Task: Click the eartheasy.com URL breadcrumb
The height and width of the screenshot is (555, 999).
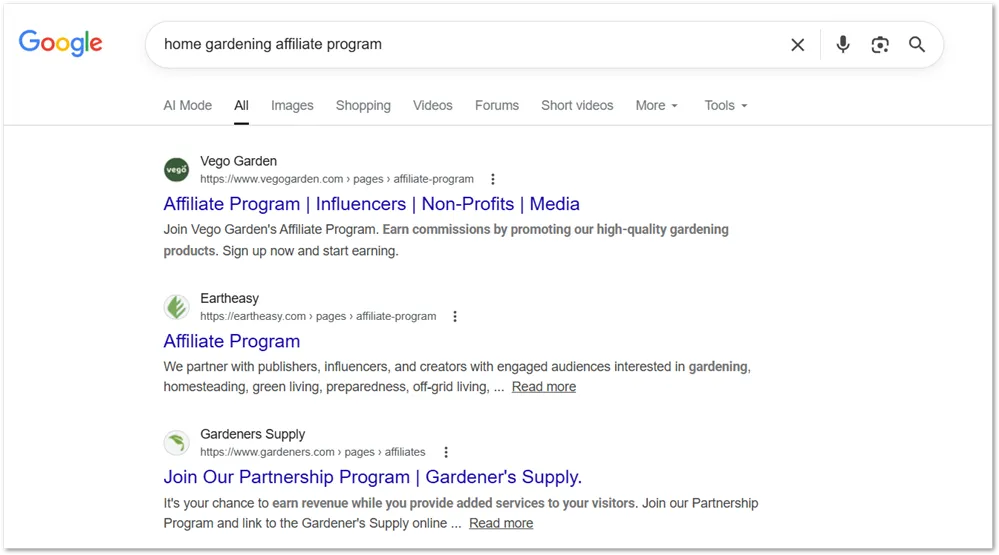Action: point(319,317)
